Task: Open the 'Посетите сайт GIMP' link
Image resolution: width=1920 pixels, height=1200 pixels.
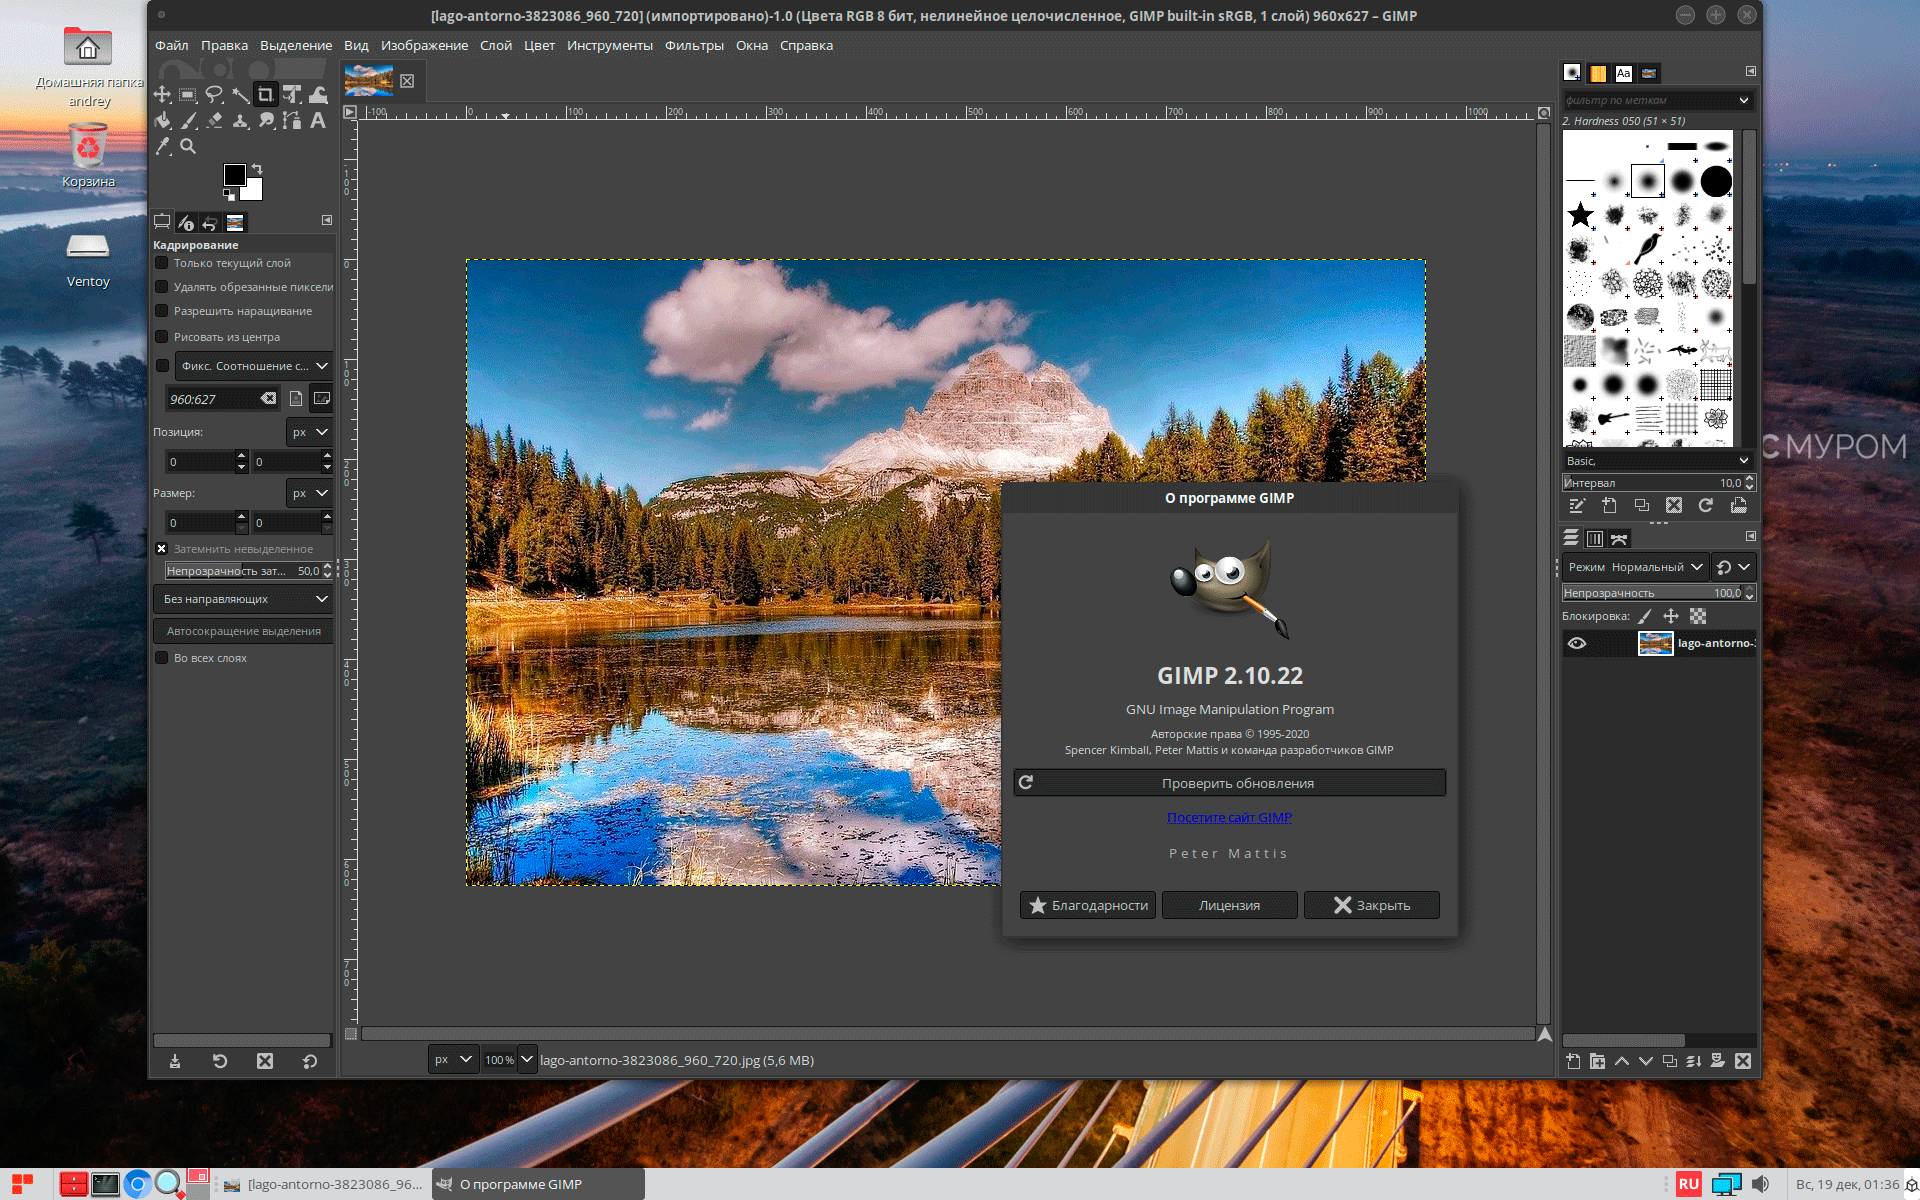Action: (1229, 817)
